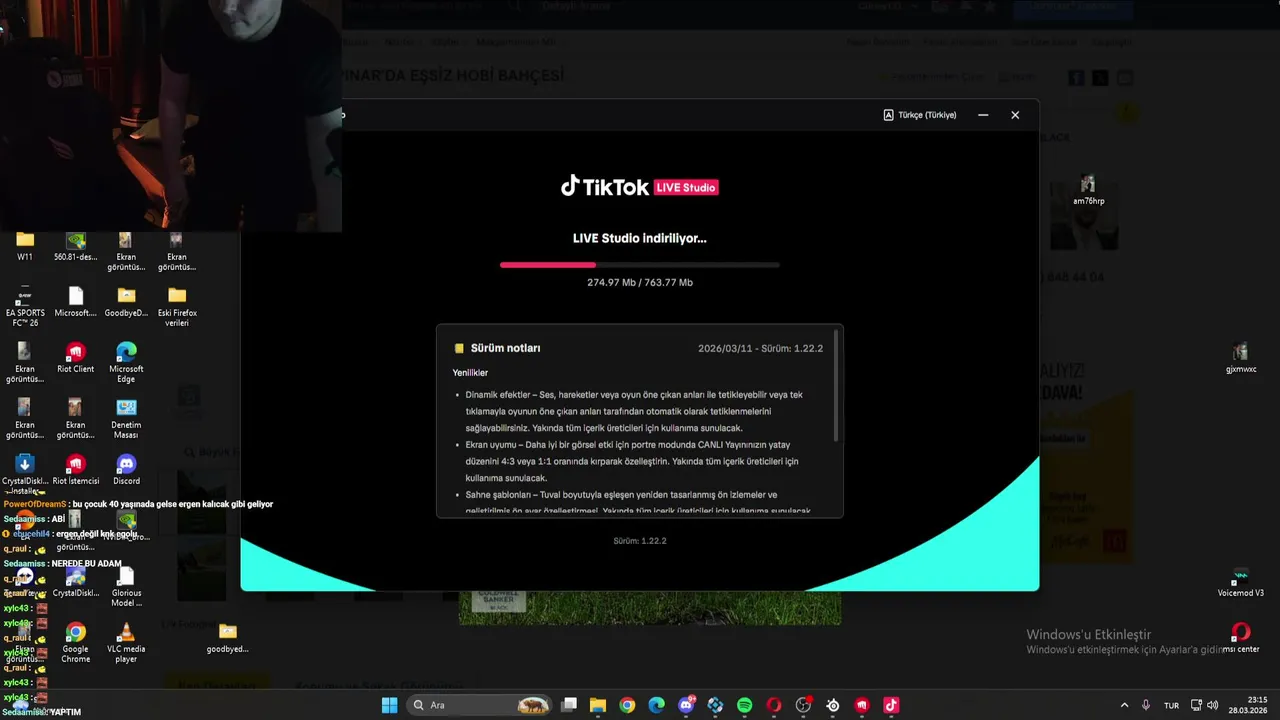Close the TikTok LIVE Studio installer

[1015, 115]
